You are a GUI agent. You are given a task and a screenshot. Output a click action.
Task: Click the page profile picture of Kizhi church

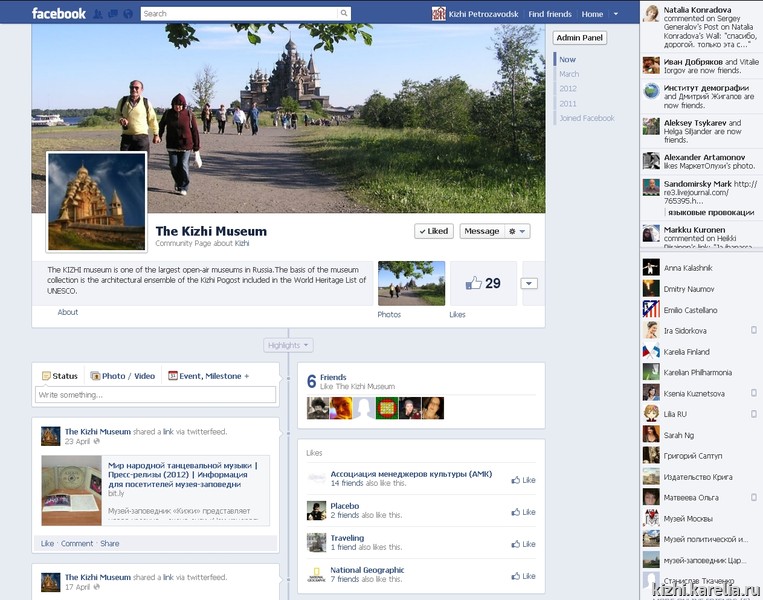coord(96,202)
